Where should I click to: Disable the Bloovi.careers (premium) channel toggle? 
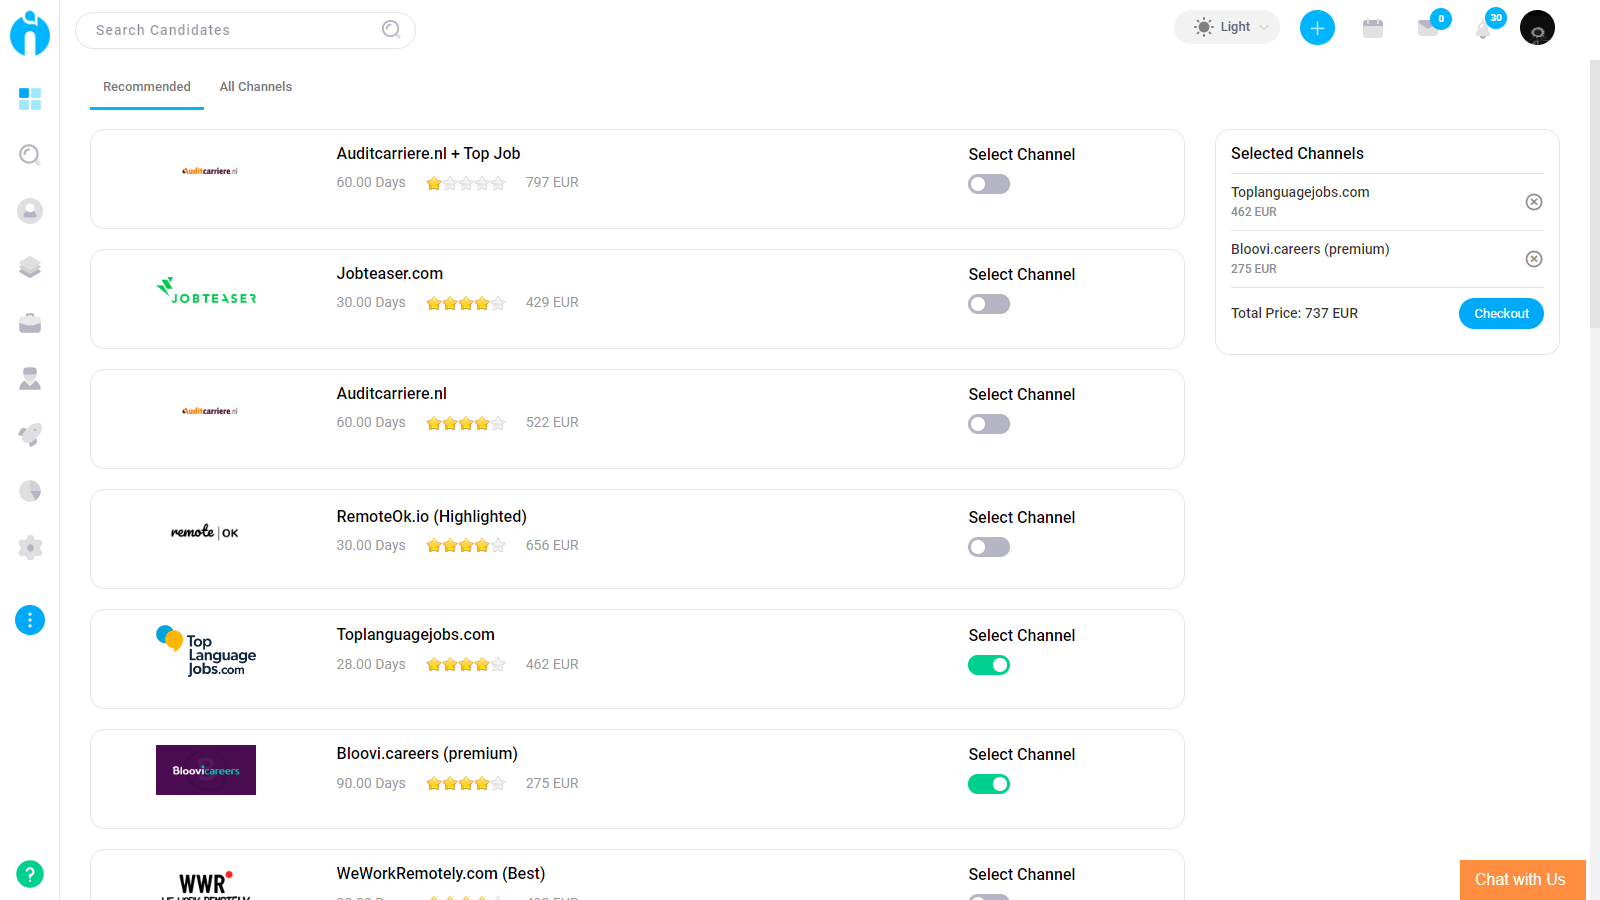coord(989,784)
